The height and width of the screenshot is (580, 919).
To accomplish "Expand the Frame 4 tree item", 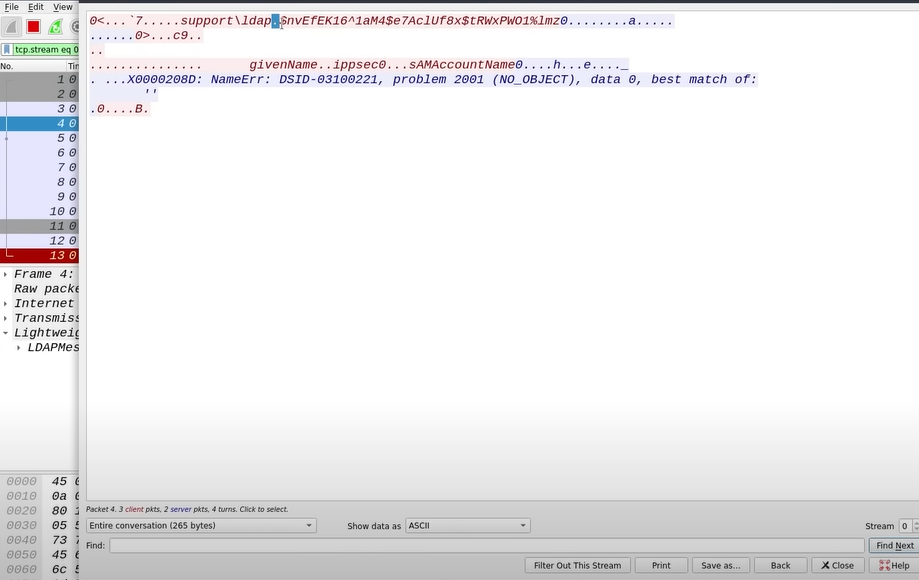I will tap(5, 274).
